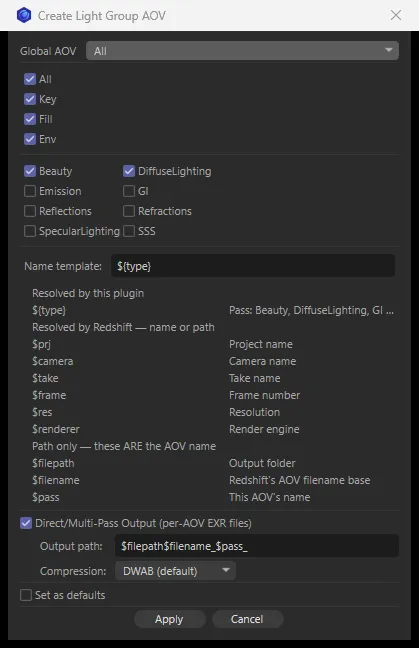419x648 pixels.
Task: Click the $camera token text
Action: point(52,361)
